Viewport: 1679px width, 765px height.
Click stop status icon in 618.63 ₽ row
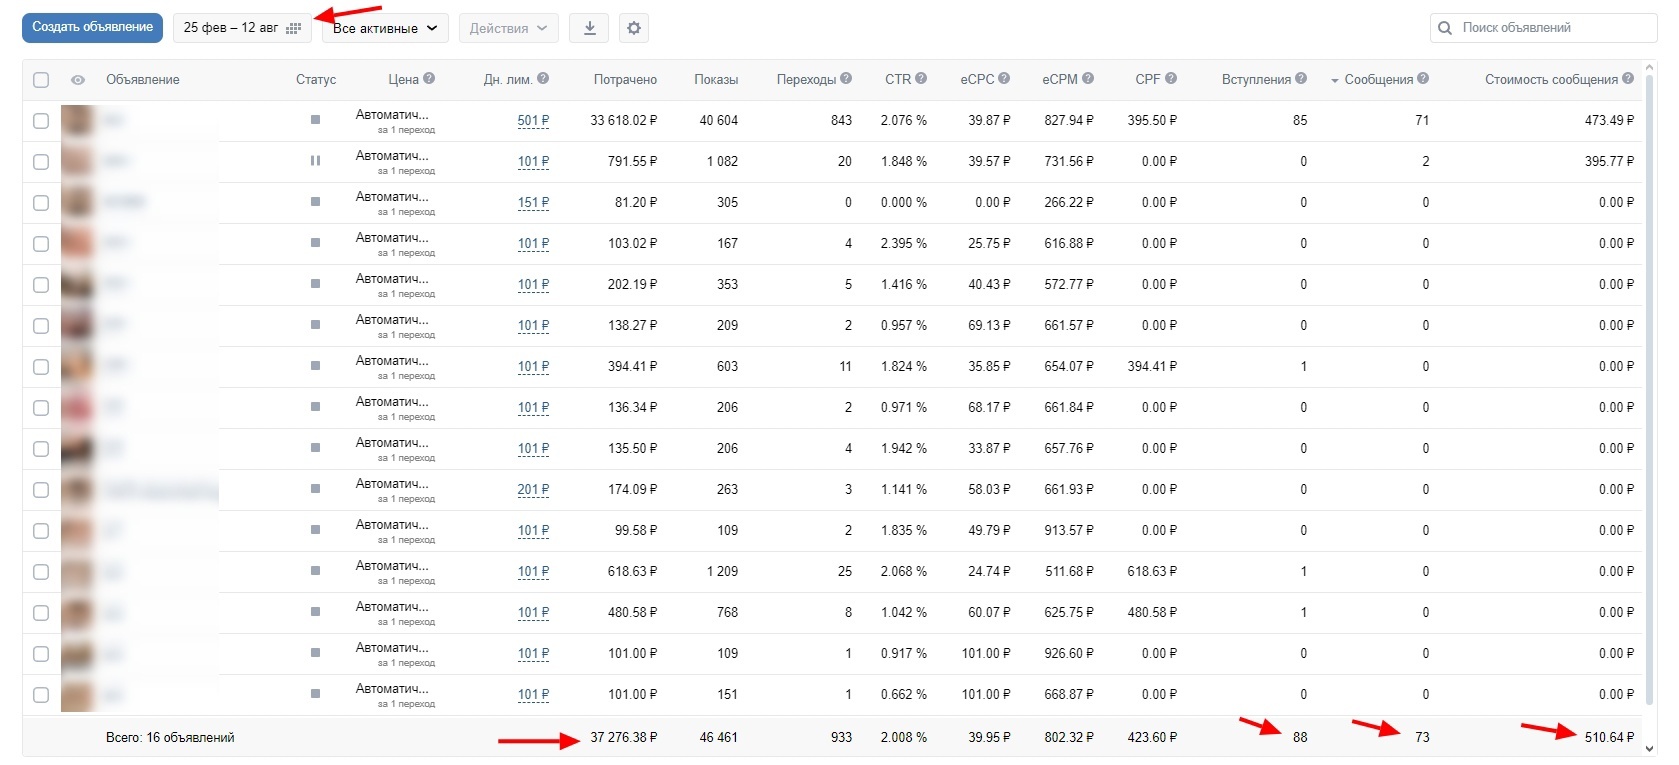click(315, 571)
